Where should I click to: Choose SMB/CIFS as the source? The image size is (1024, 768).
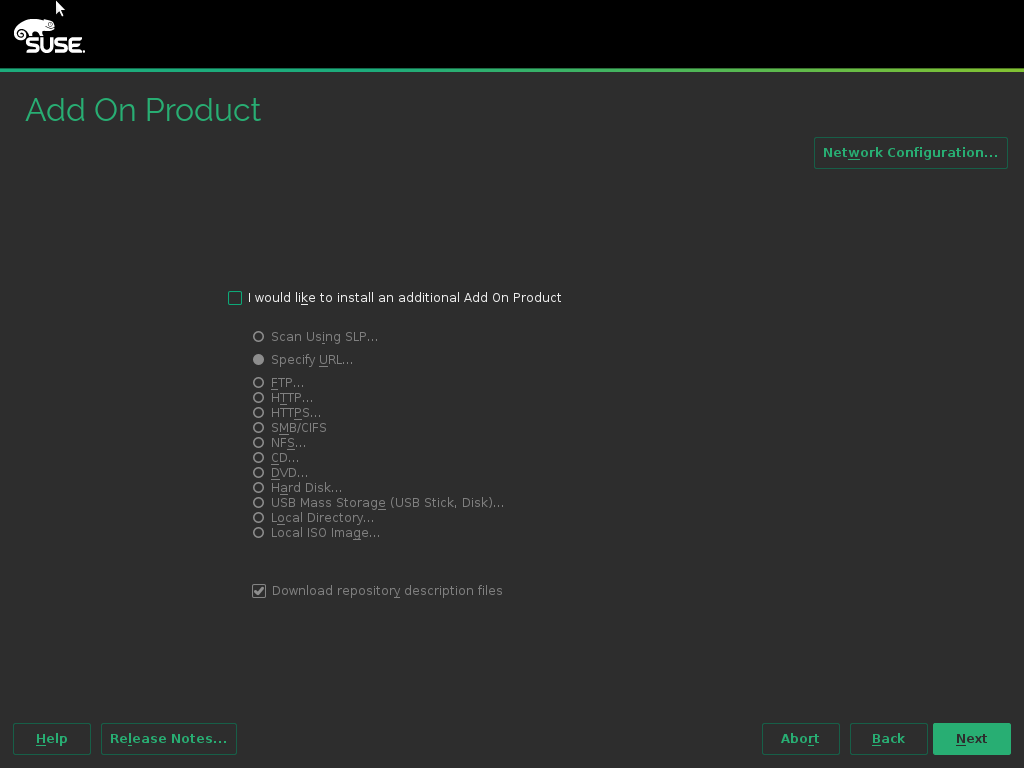point(259,428)
